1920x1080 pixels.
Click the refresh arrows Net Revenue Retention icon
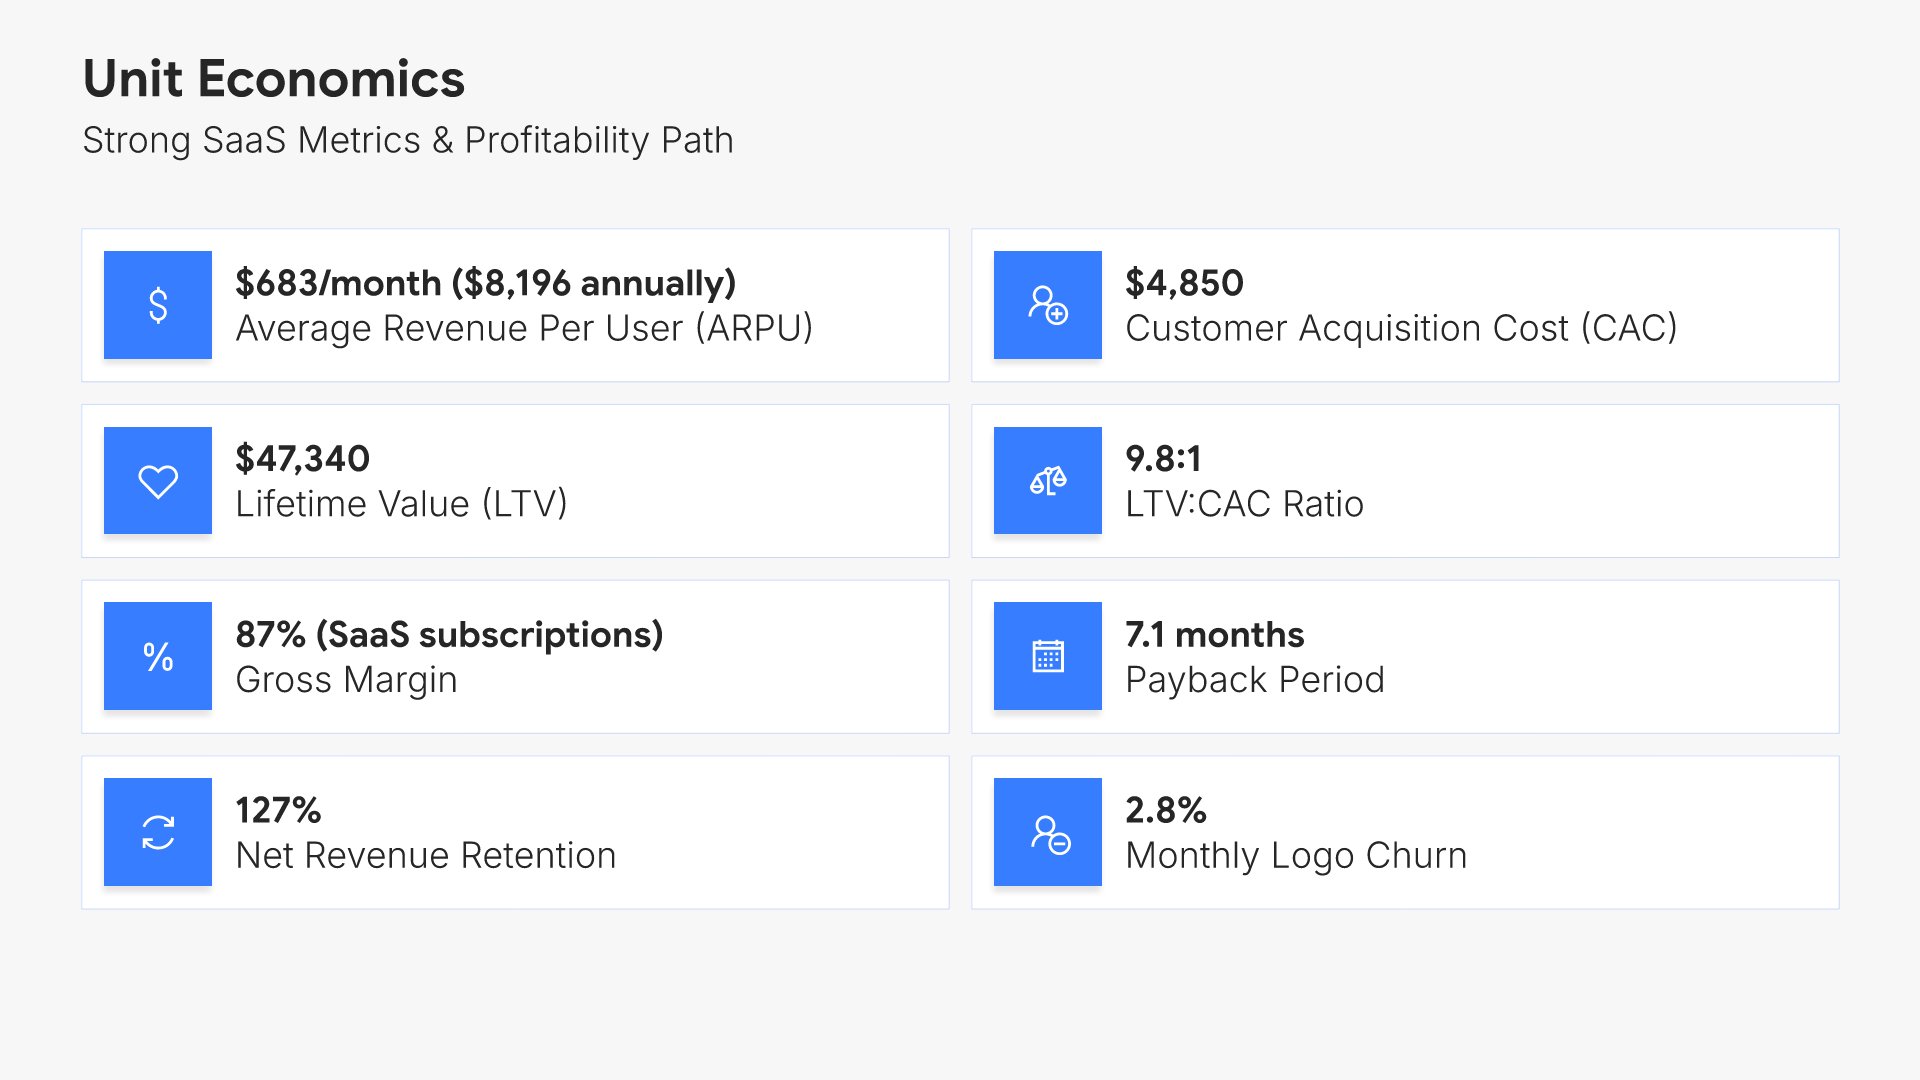[x=158, y=832]
